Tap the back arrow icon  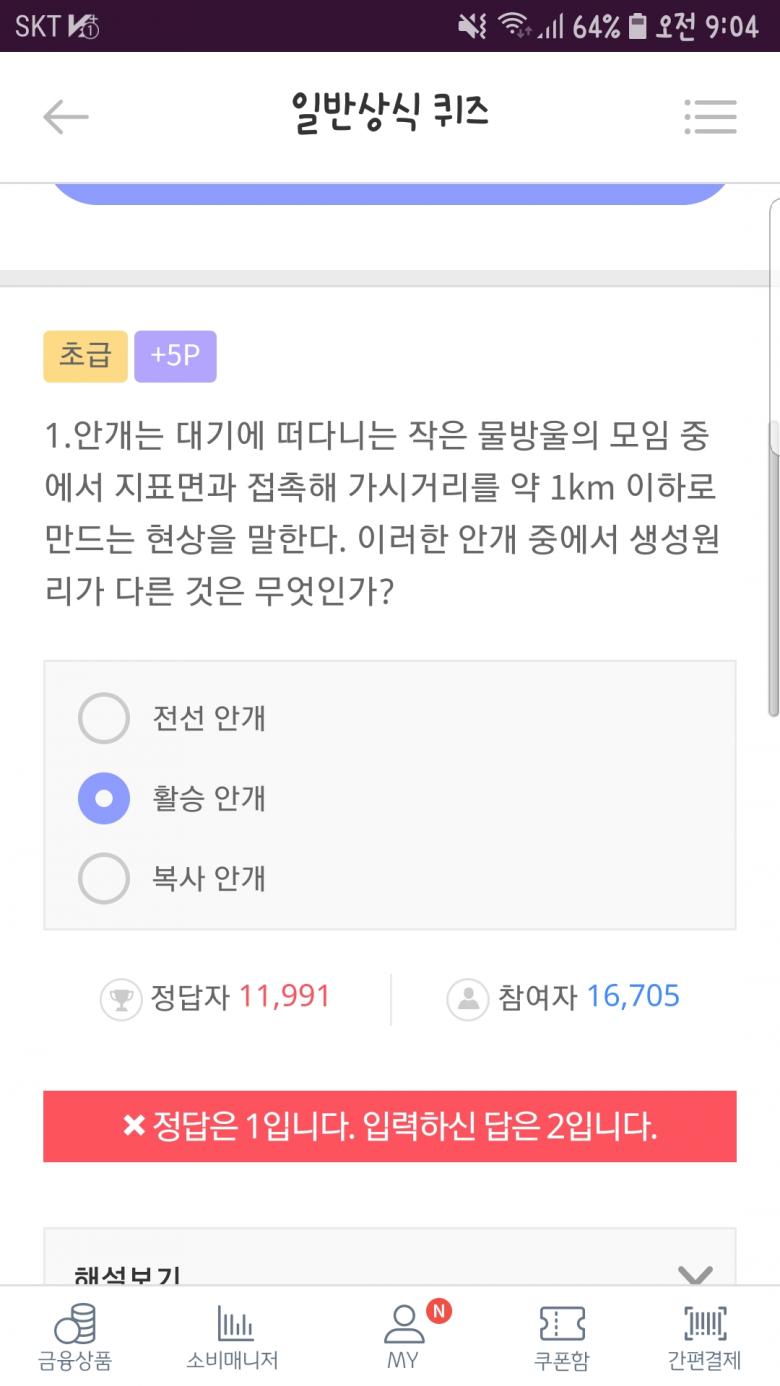coord(66,117)
